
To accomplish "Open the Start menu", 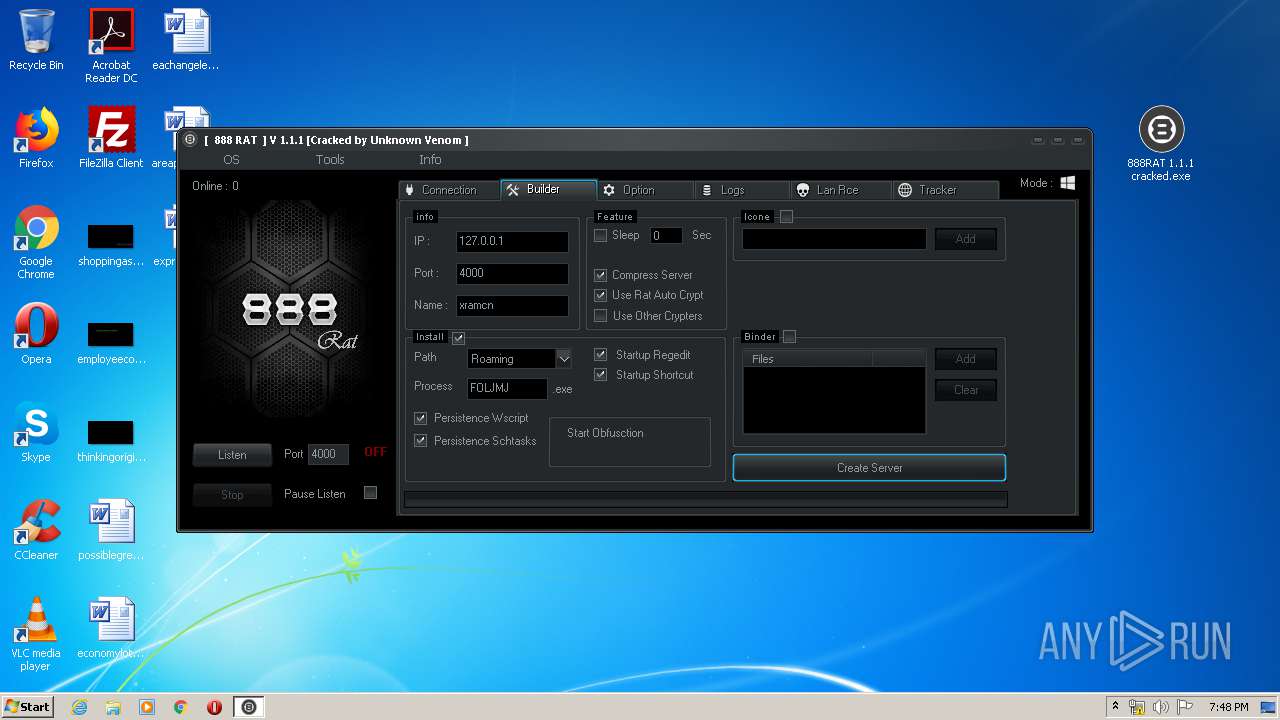I will tap(28, 706).
